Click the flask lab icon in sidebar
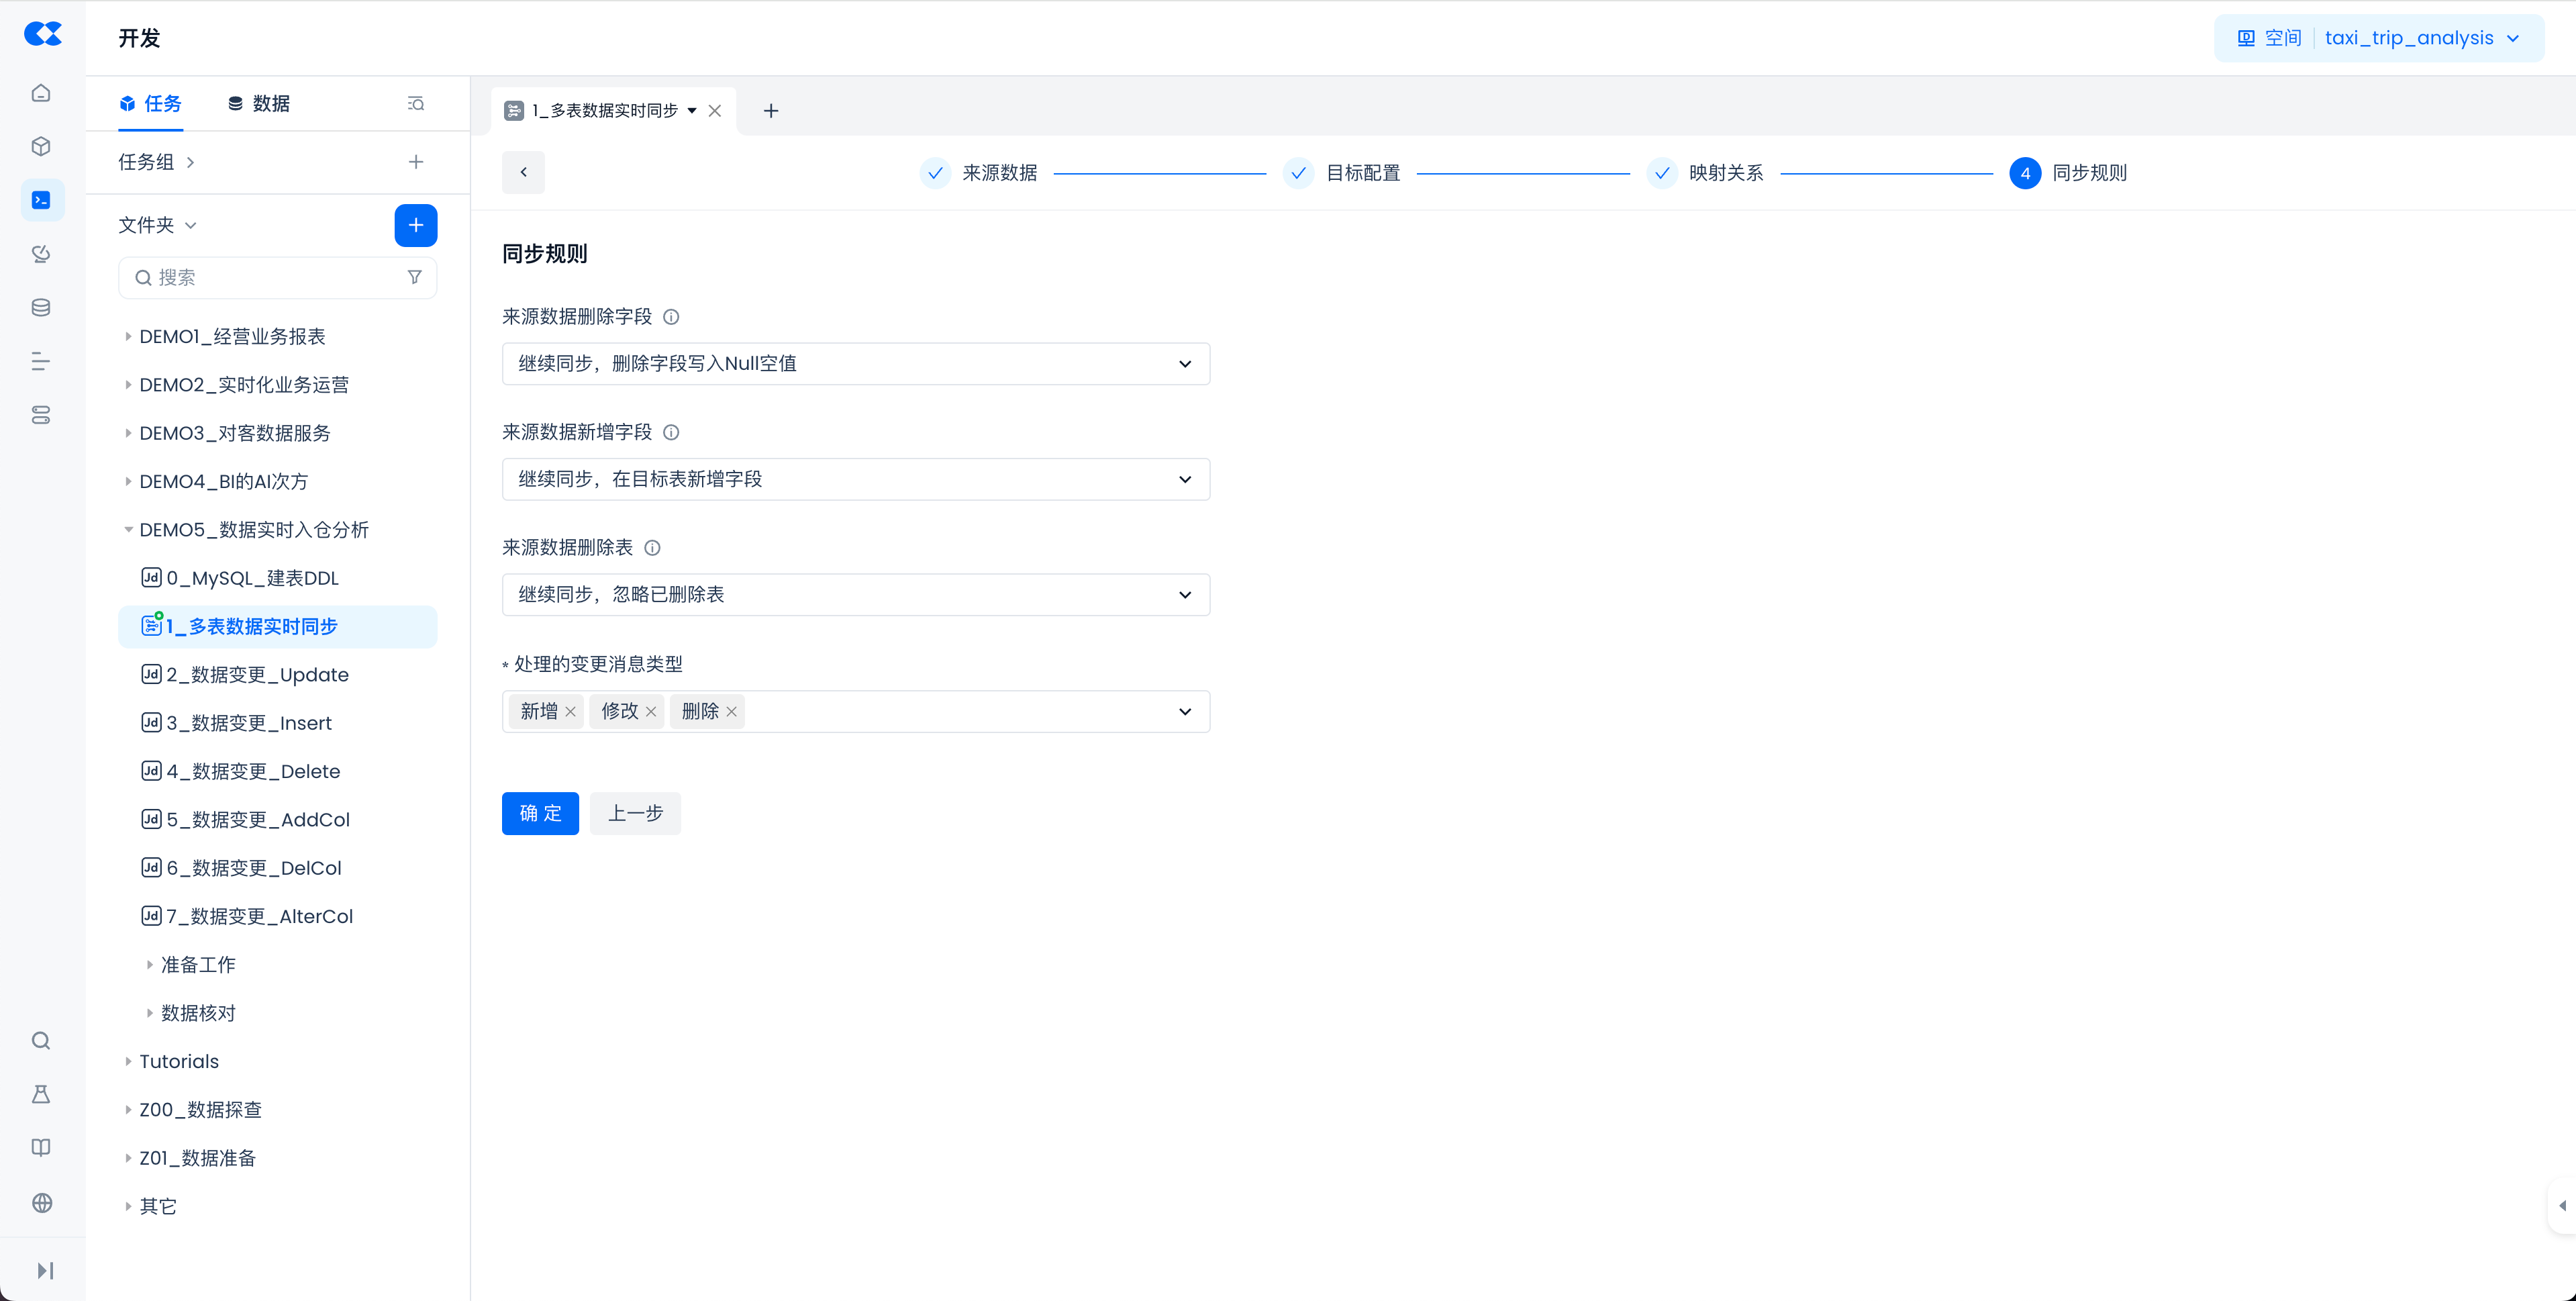This screenshot has width=2576, height=1301. click(x=41, y=1094)
